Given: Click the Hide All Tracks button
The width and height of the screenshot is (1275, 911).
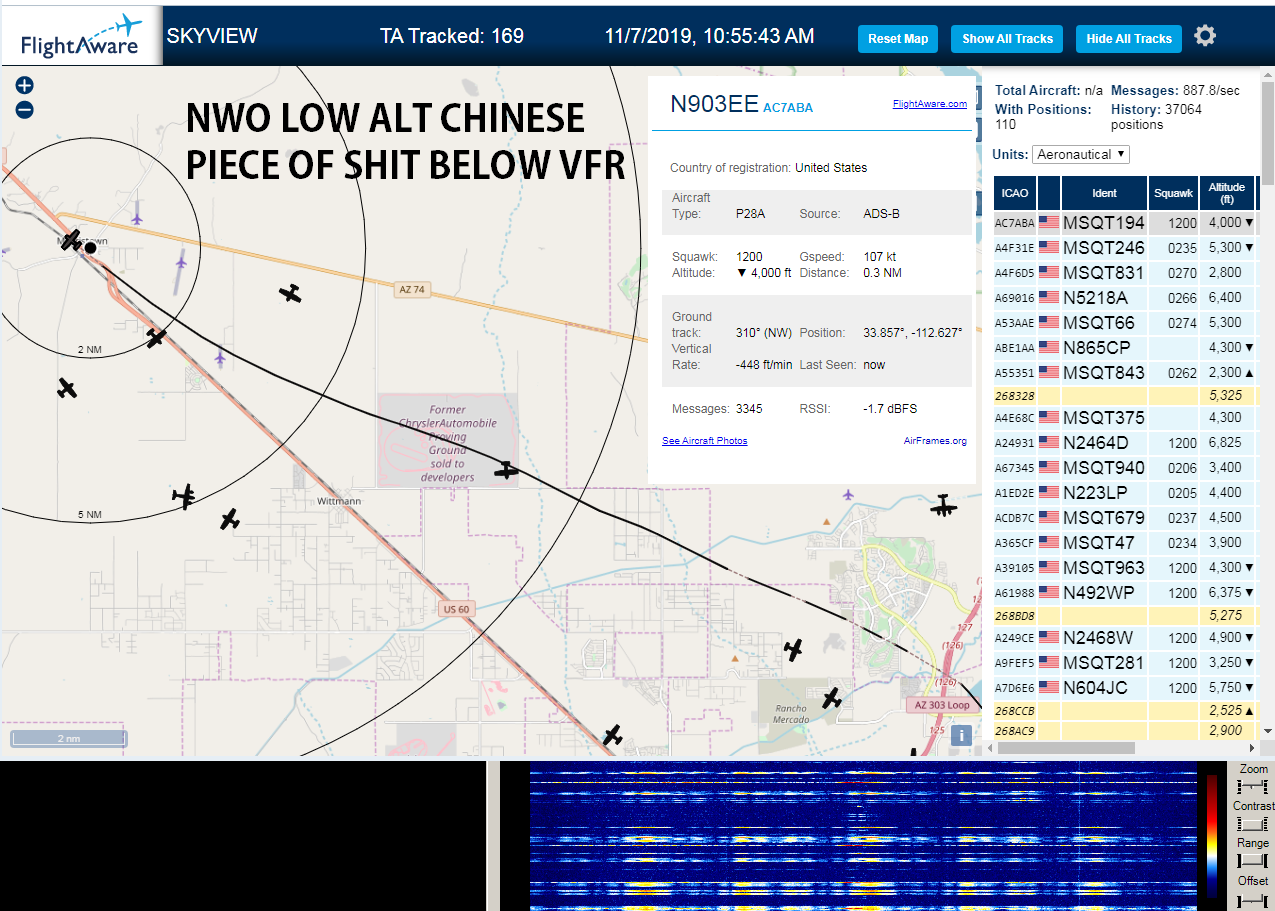Looking at the screenshot, I should point(1129,39).
